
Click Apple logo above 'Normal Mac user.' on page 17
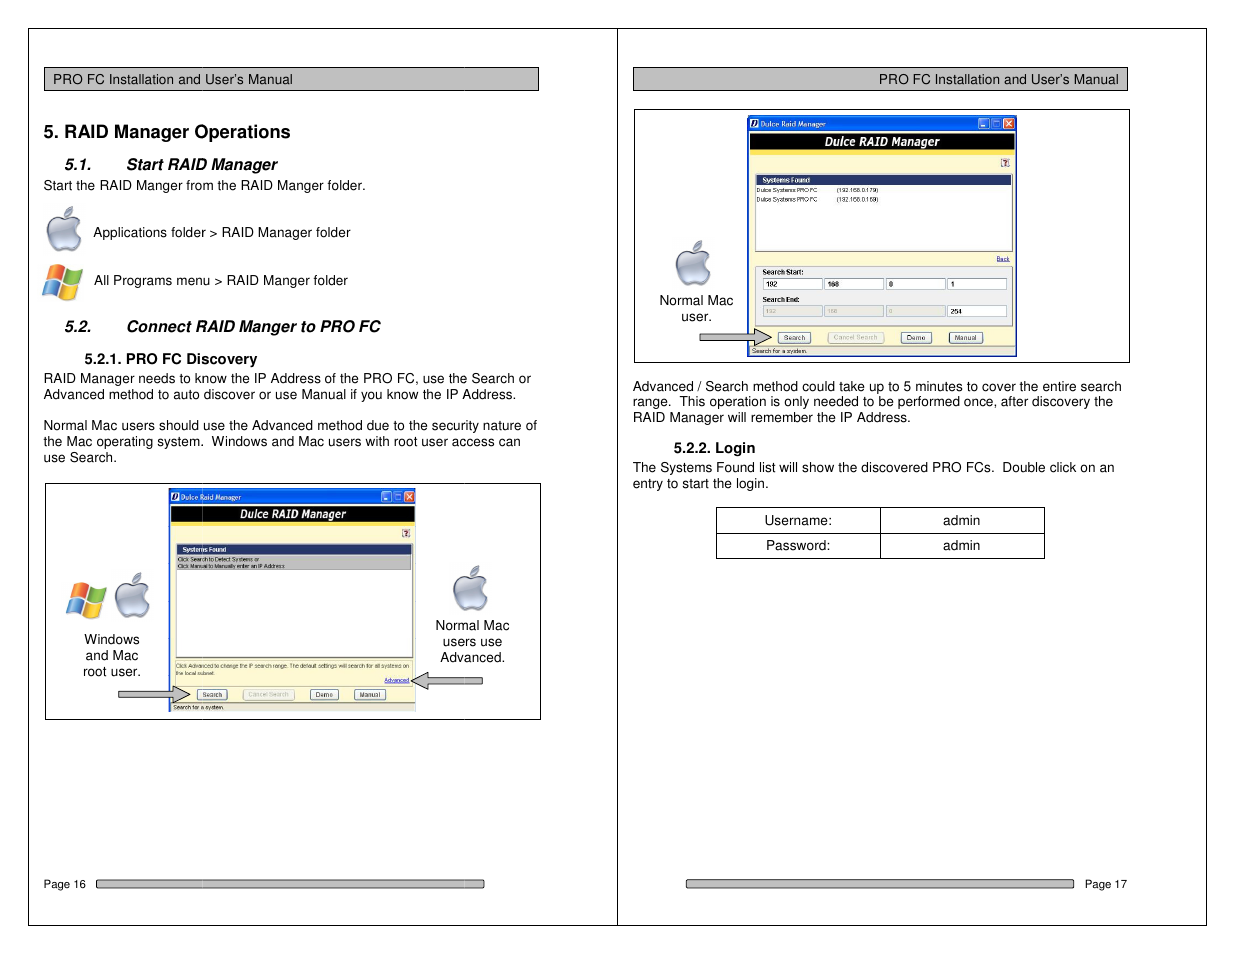[693, 263]
